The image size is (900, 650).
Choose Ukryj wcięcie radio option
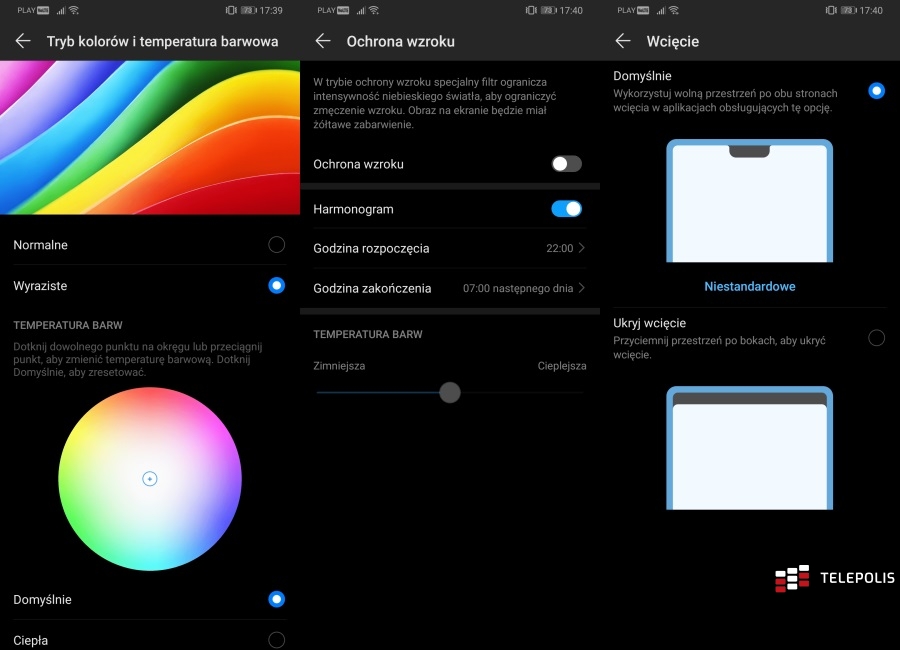click(x=876, y=338)
